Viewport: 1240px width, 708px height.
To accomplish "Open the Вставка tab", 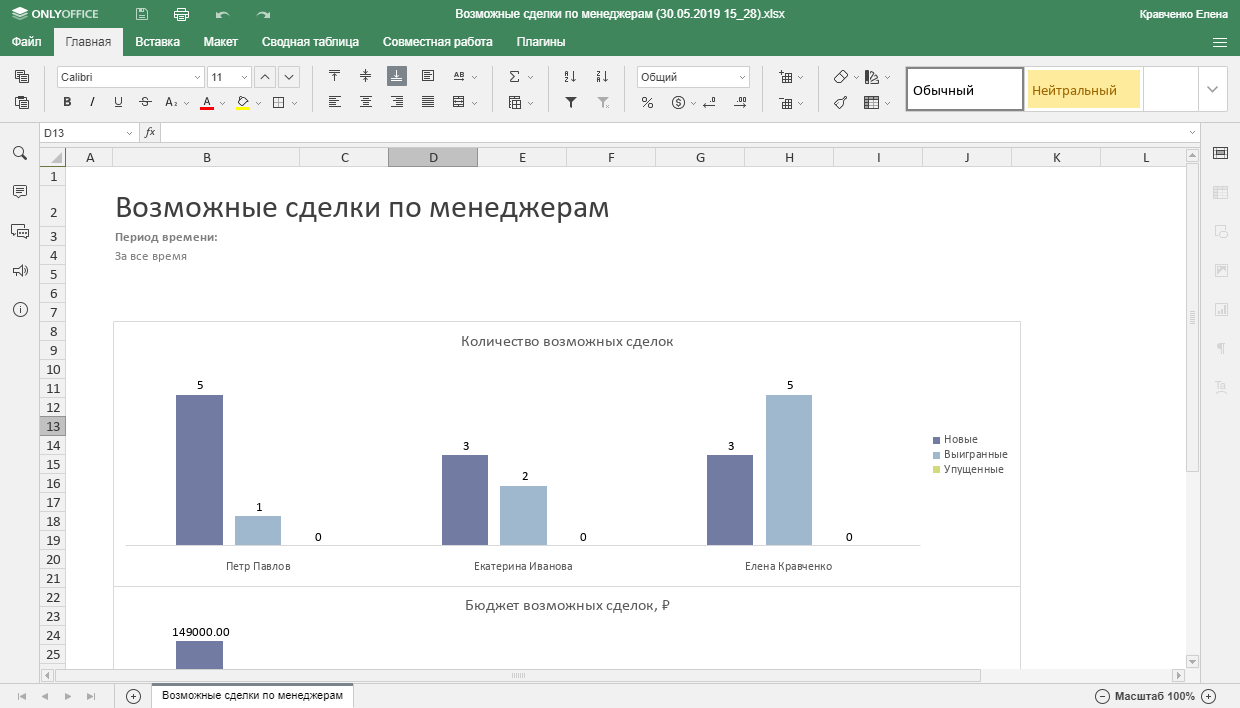I will click(157, 42).
